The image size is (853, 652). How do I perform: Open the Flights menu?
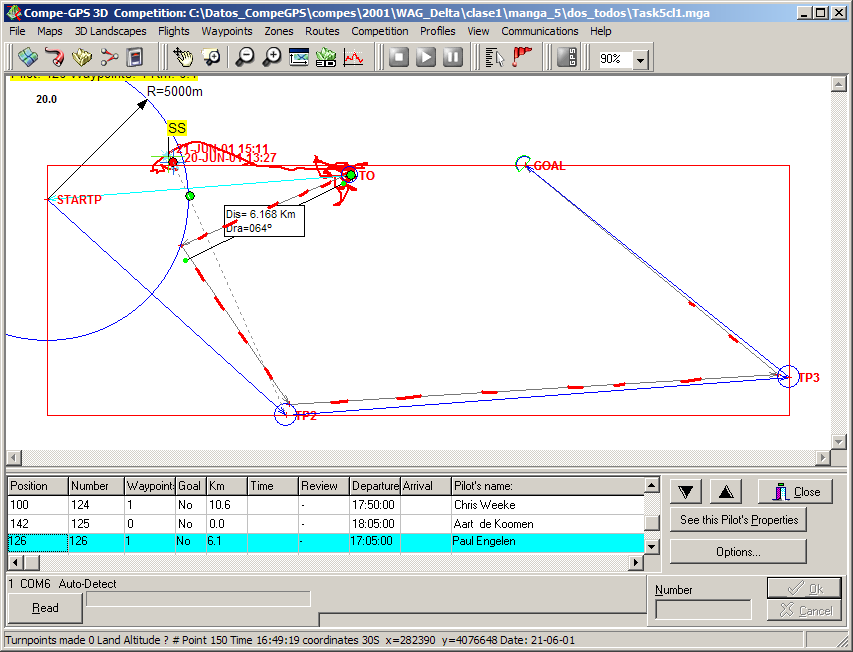click(x=174, y=31)
